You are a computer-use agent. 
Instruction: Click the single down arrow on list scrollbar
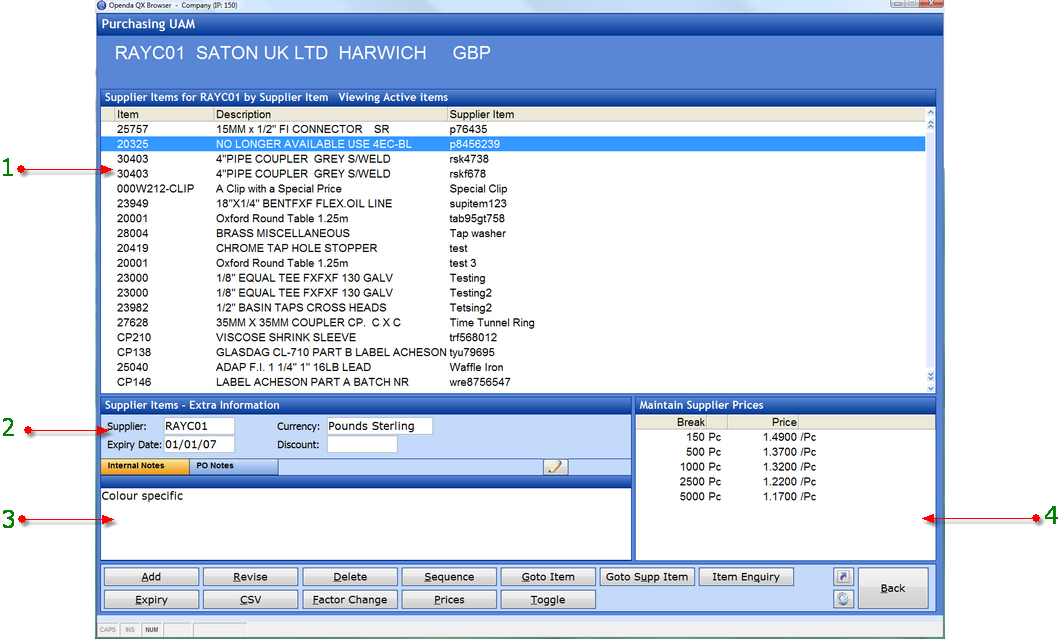930,388
